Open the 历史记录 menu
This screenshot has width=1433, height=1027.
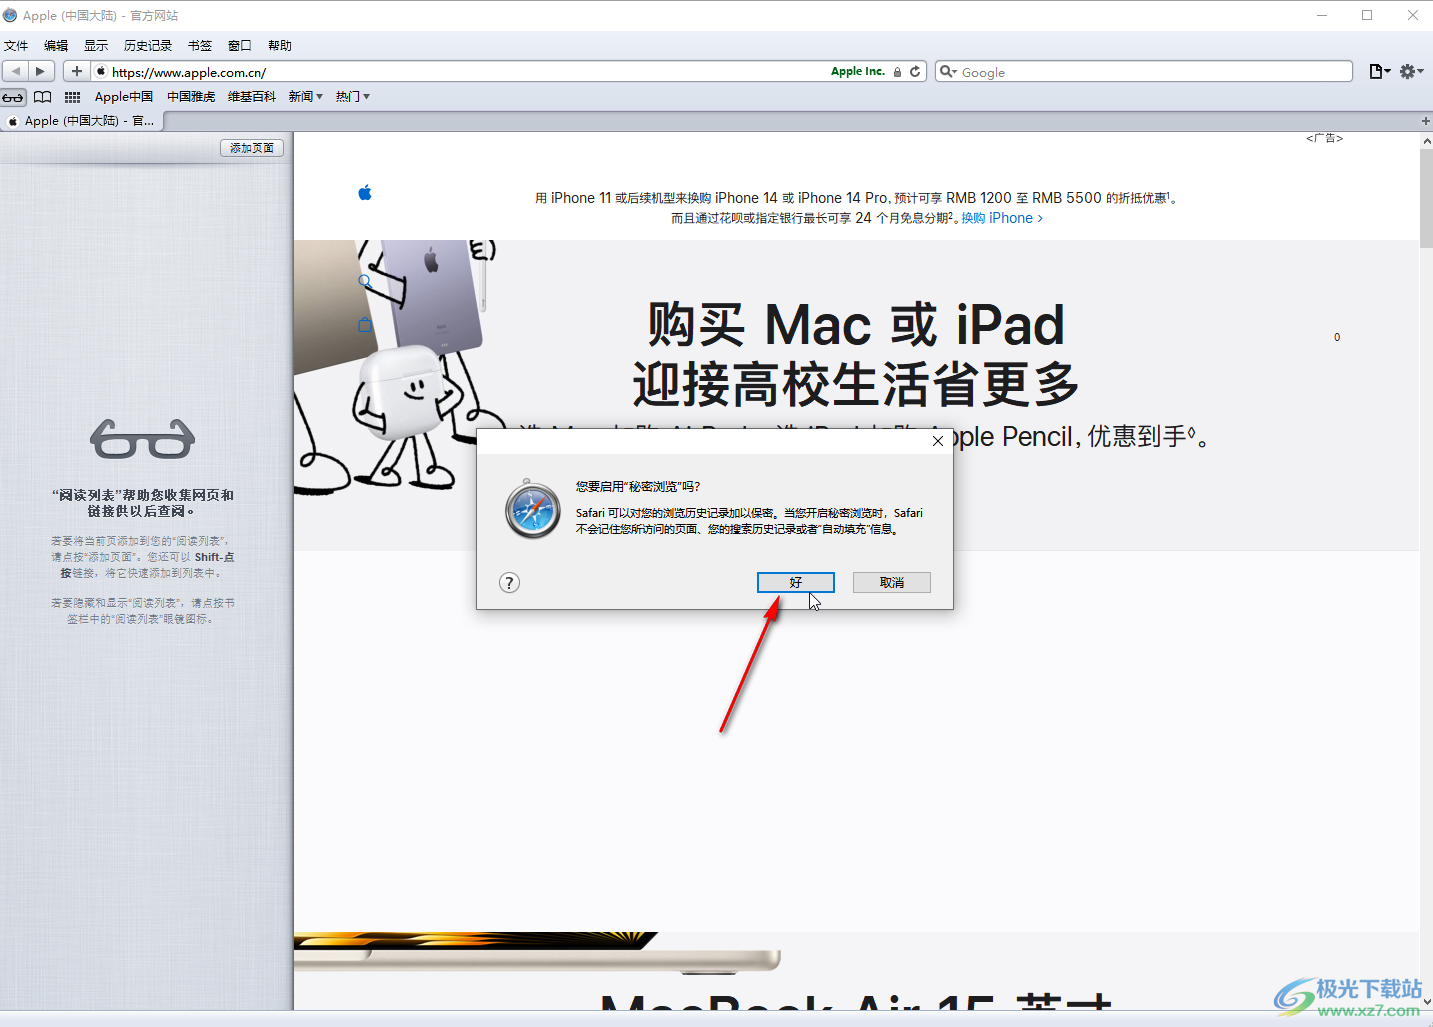[148, 46]
